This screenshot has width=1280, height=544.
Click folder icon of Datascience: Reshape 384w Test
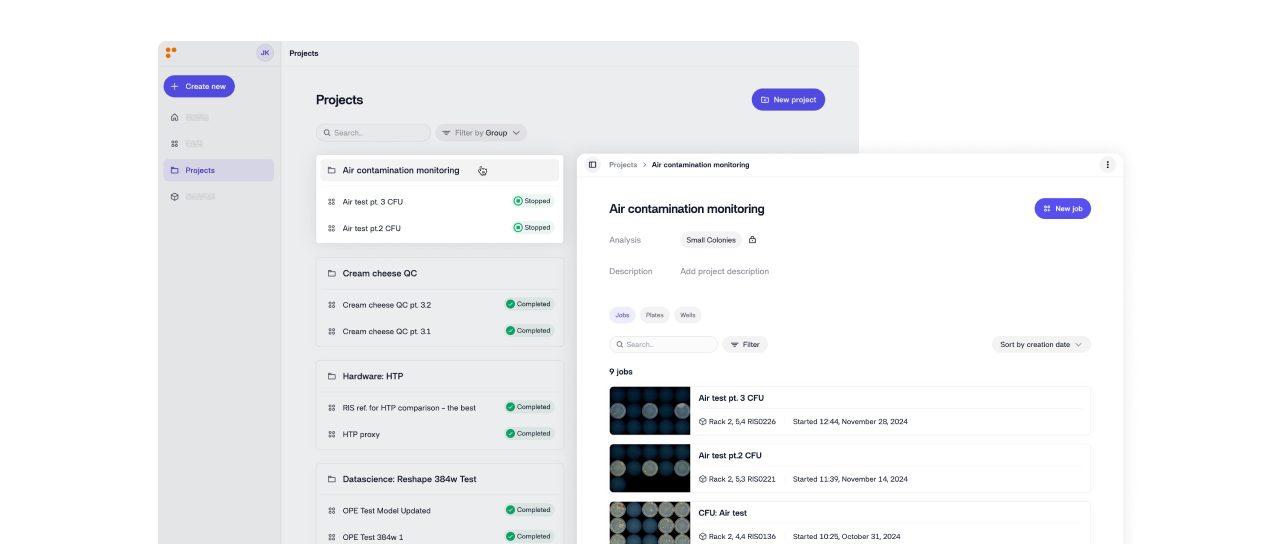(x=332, y=479)
